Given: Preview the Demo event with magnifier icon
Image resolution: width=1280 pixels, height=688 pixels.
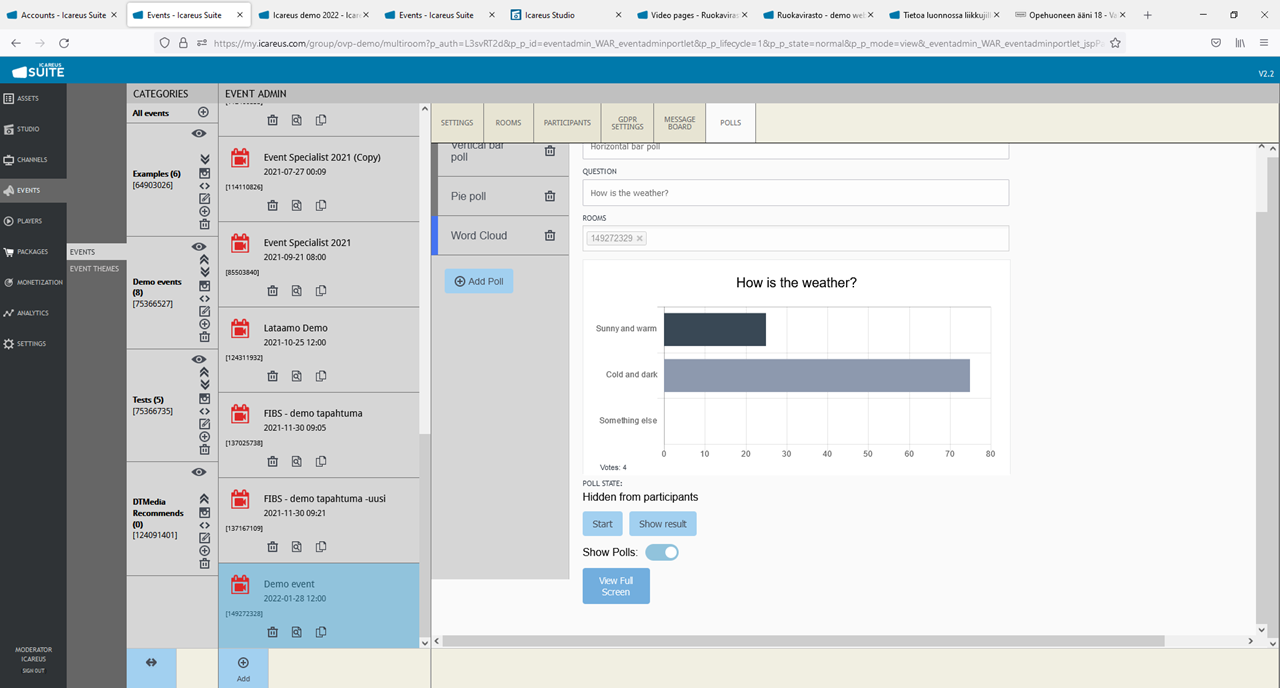Looking at the screenshot, I should tap(296, 632).
